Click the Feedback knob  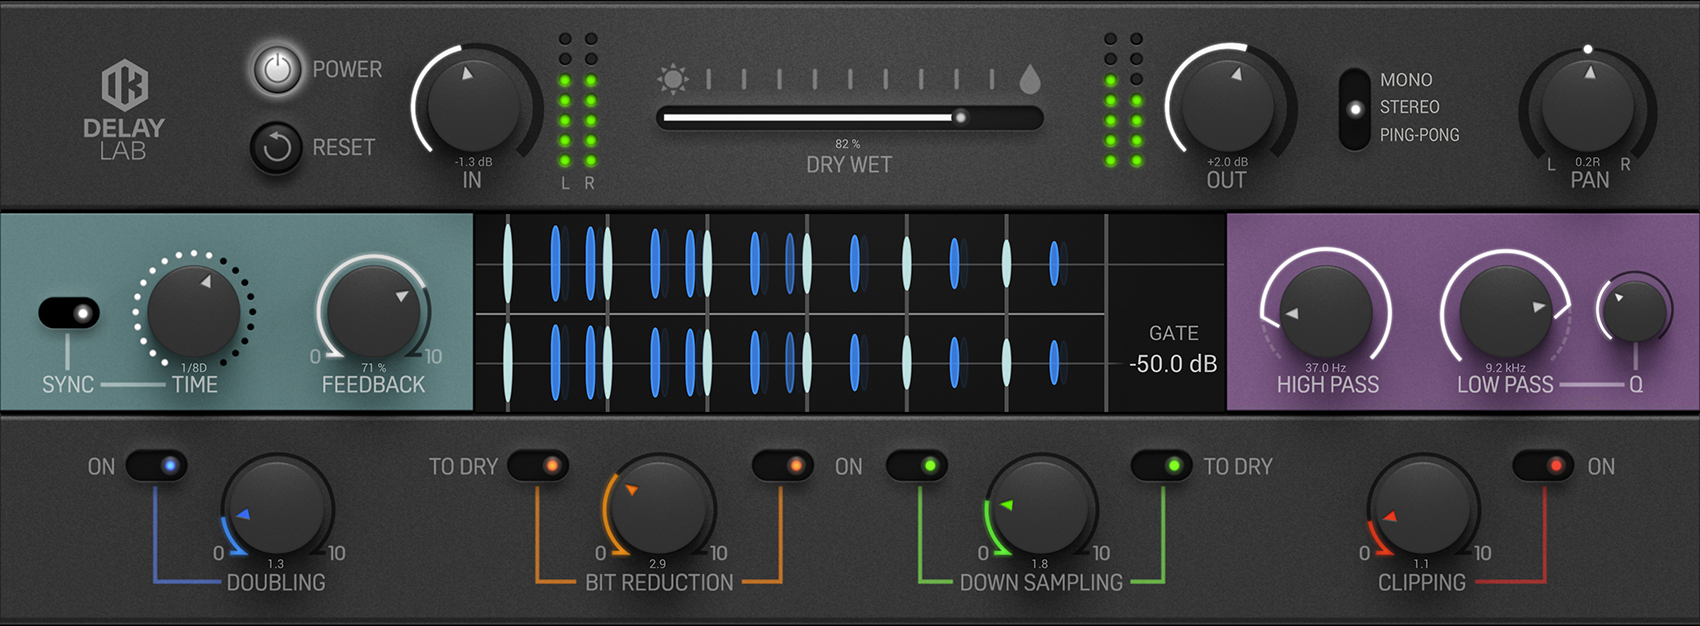tap(373, 310)
